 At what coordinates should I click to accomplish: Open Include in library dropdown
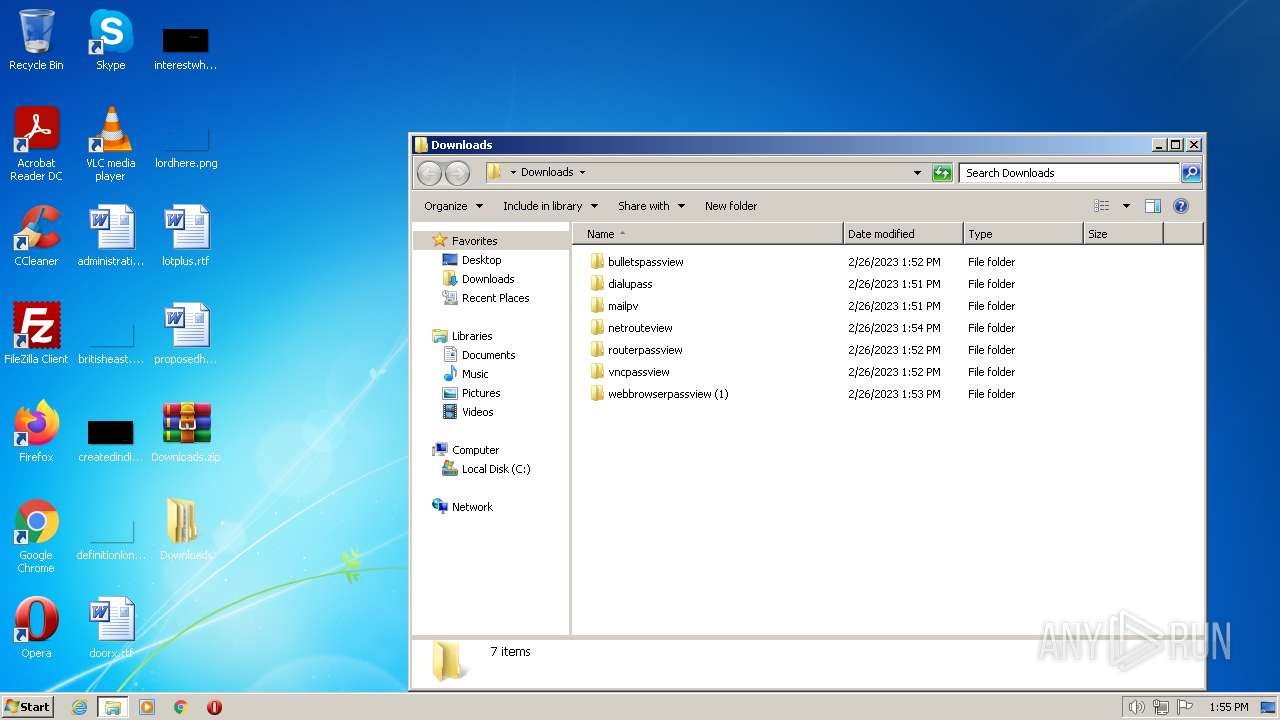tap(550, 206)
